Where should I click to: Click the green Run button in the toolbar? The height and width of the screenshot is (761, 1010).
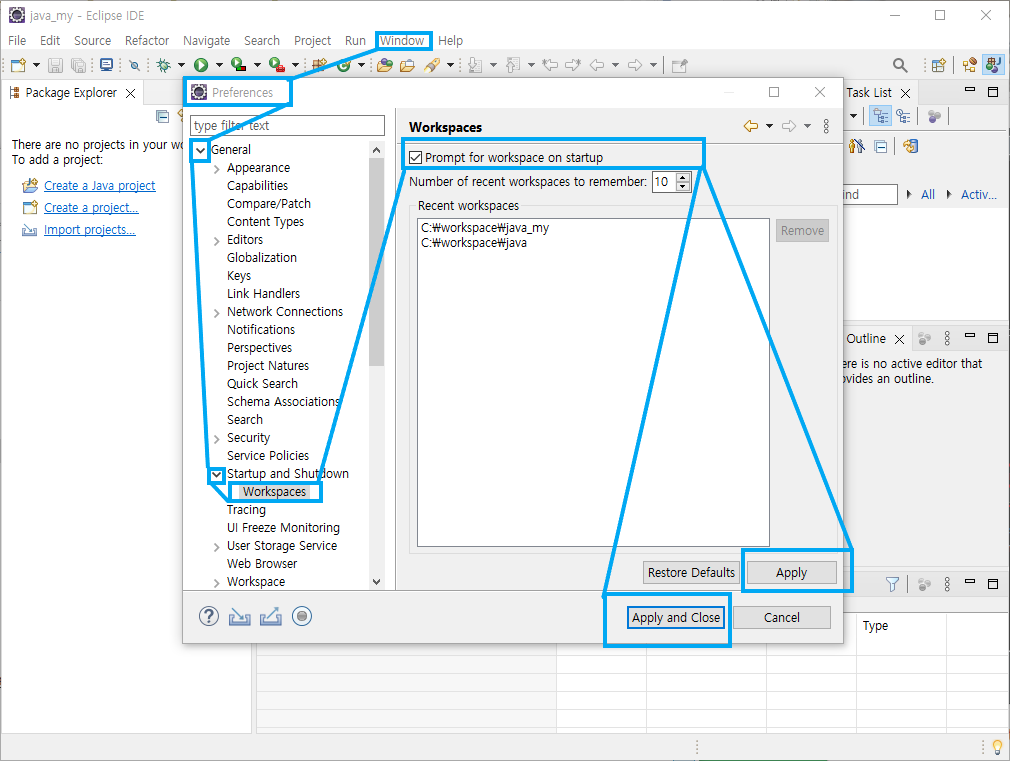[201, 65]
